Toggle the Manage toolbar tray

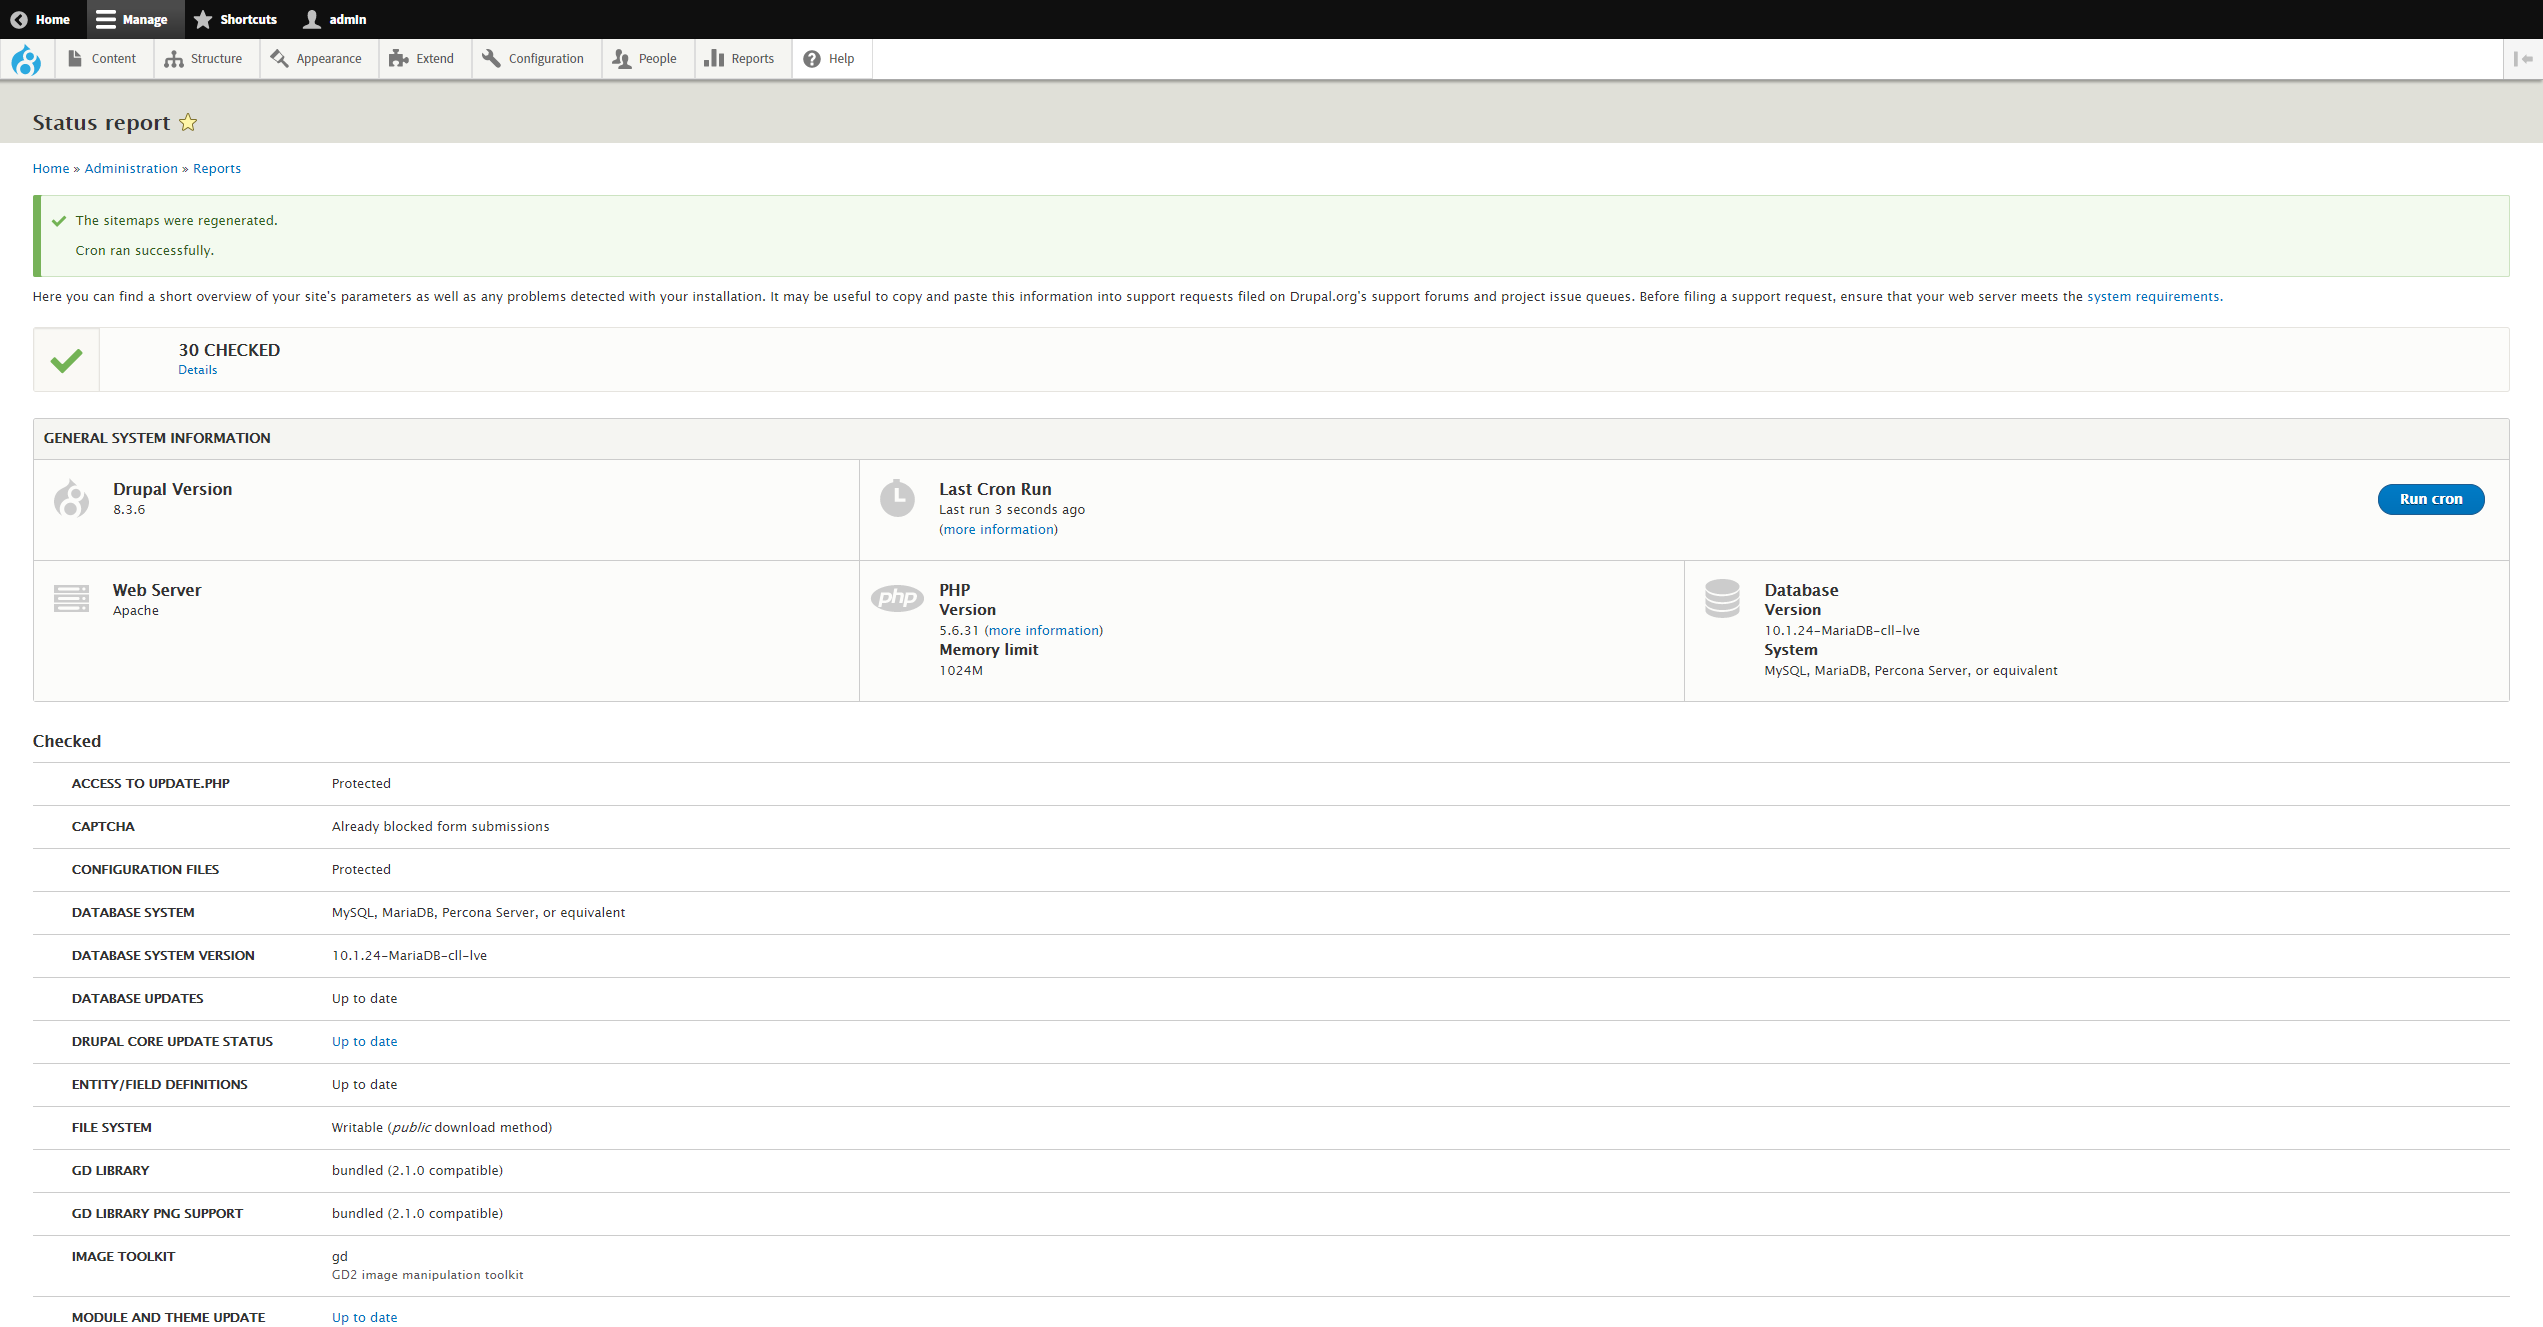[132, 19]
